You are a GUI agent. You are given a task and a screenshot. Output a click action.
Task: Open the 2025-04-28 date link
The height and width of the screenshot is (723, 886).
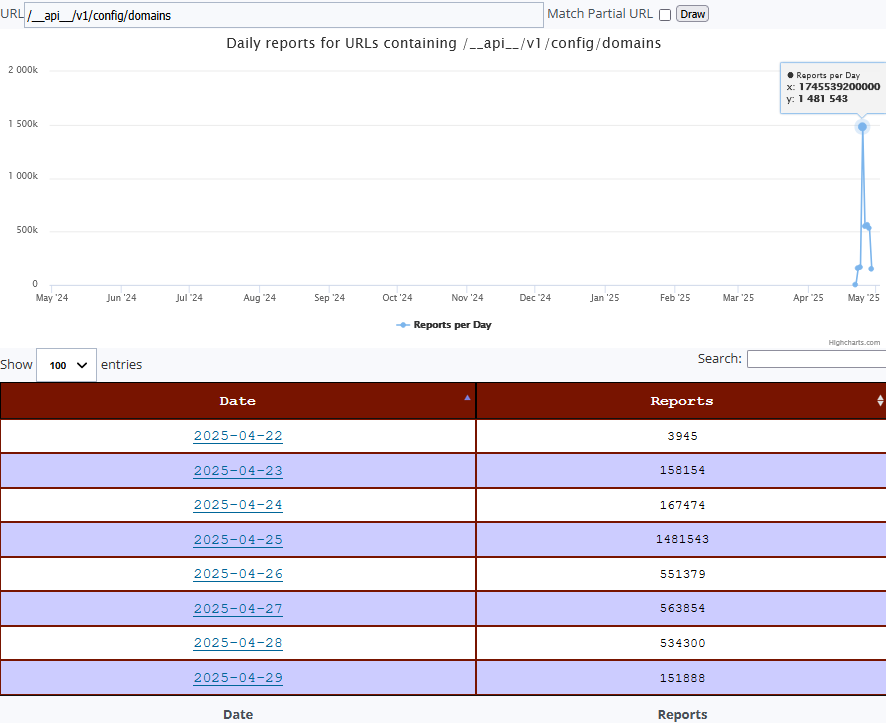click(x=238, y=643)
